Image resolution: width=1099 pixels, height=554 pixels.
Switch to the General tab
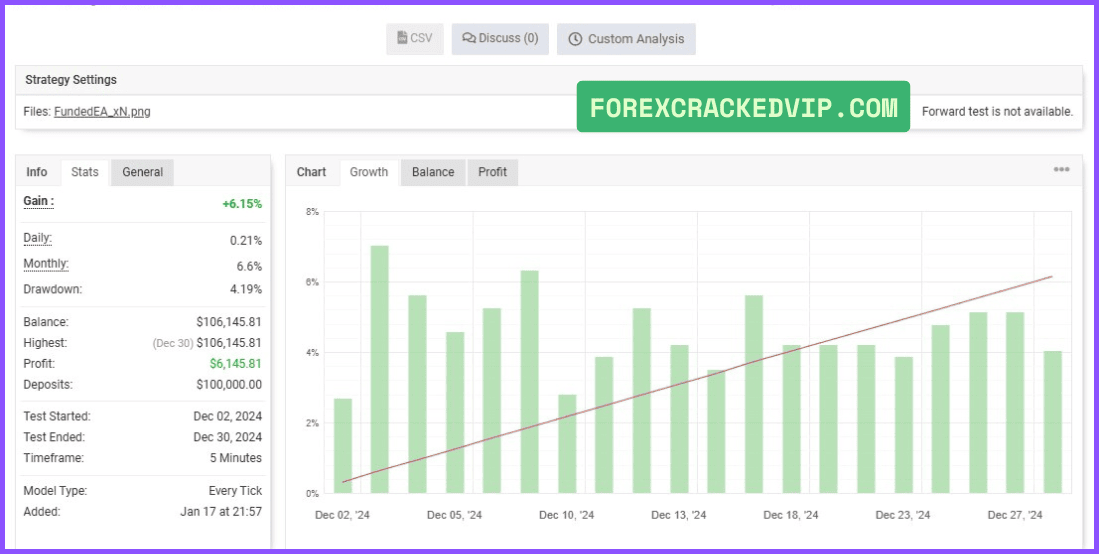(142, 172)
